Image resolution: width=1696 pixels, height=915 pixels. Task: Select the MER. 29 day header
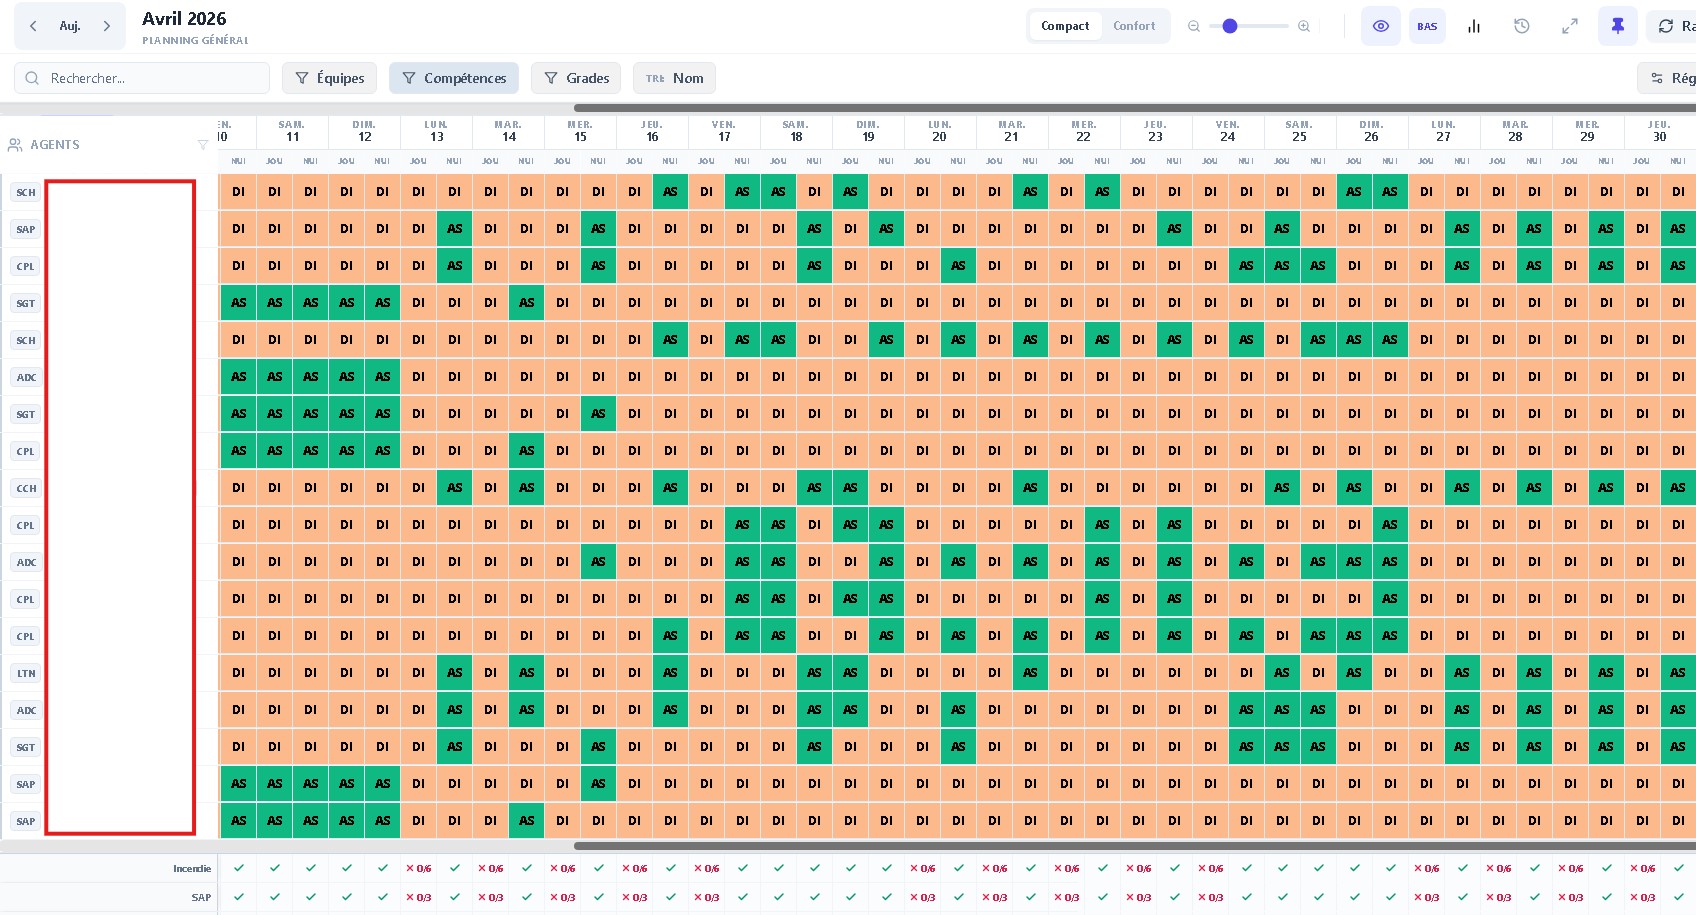tap(1588, 131)
